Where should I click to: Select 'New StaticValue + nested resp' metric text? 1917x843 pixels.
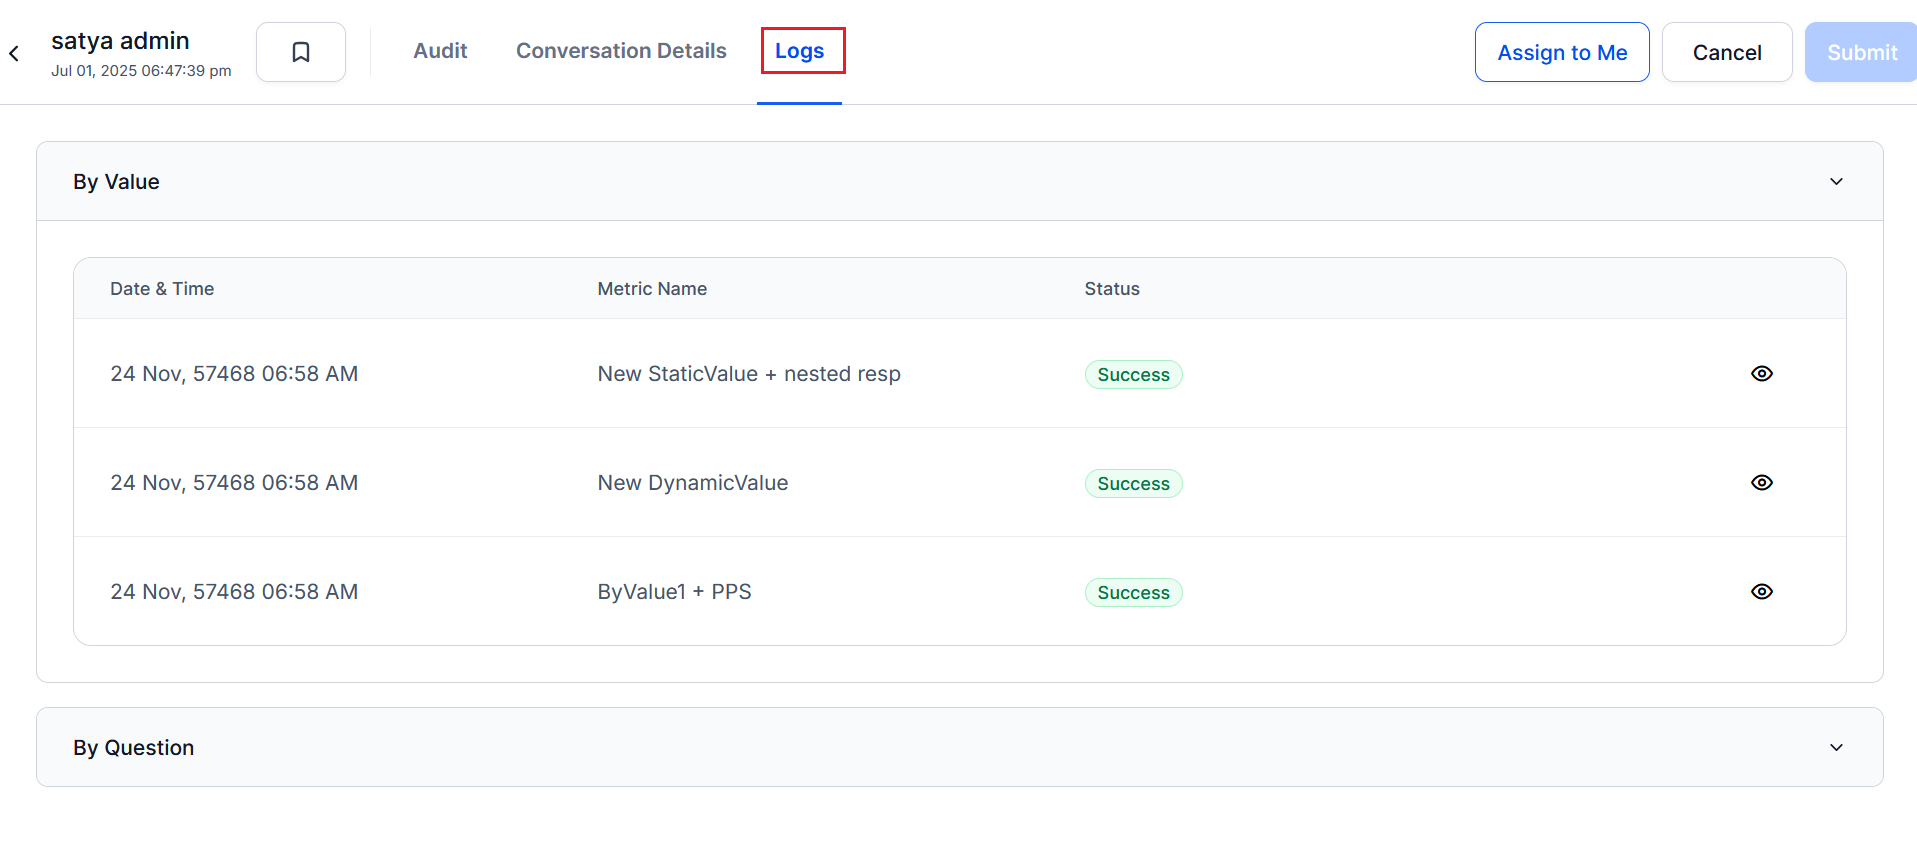pyautogui.click(x=749, y=374)
